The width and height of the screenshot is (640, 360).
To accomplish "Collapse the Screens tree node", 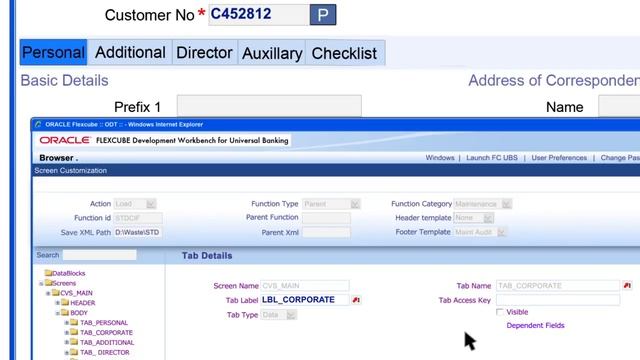I will coord(41,283).
